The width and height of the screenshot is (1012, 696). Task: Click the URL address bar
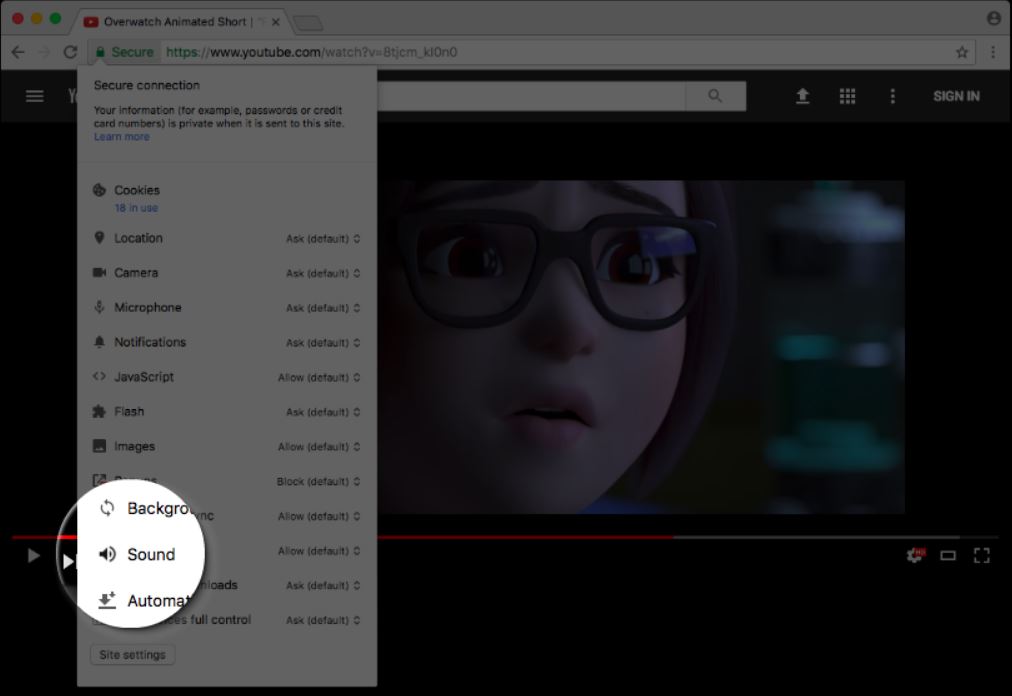point(529,52)
